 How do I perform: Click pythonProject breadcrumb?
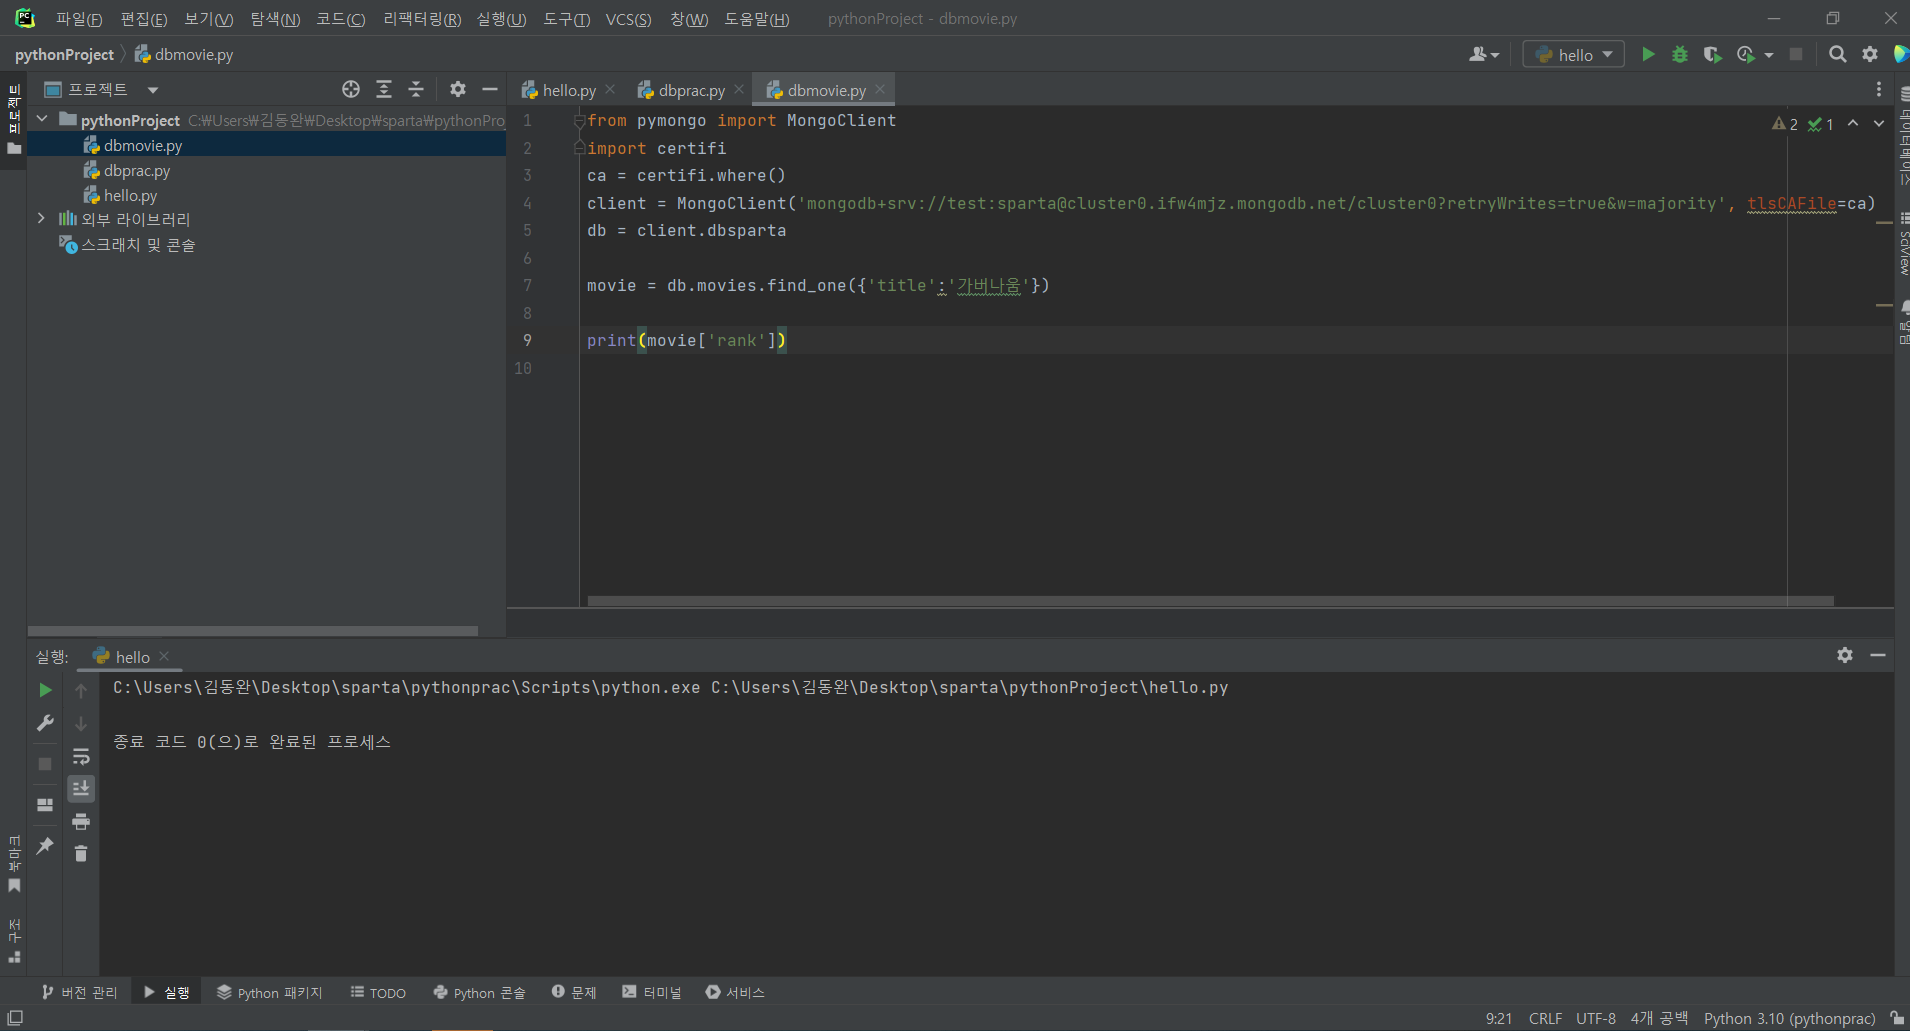(x=64, y=54)
